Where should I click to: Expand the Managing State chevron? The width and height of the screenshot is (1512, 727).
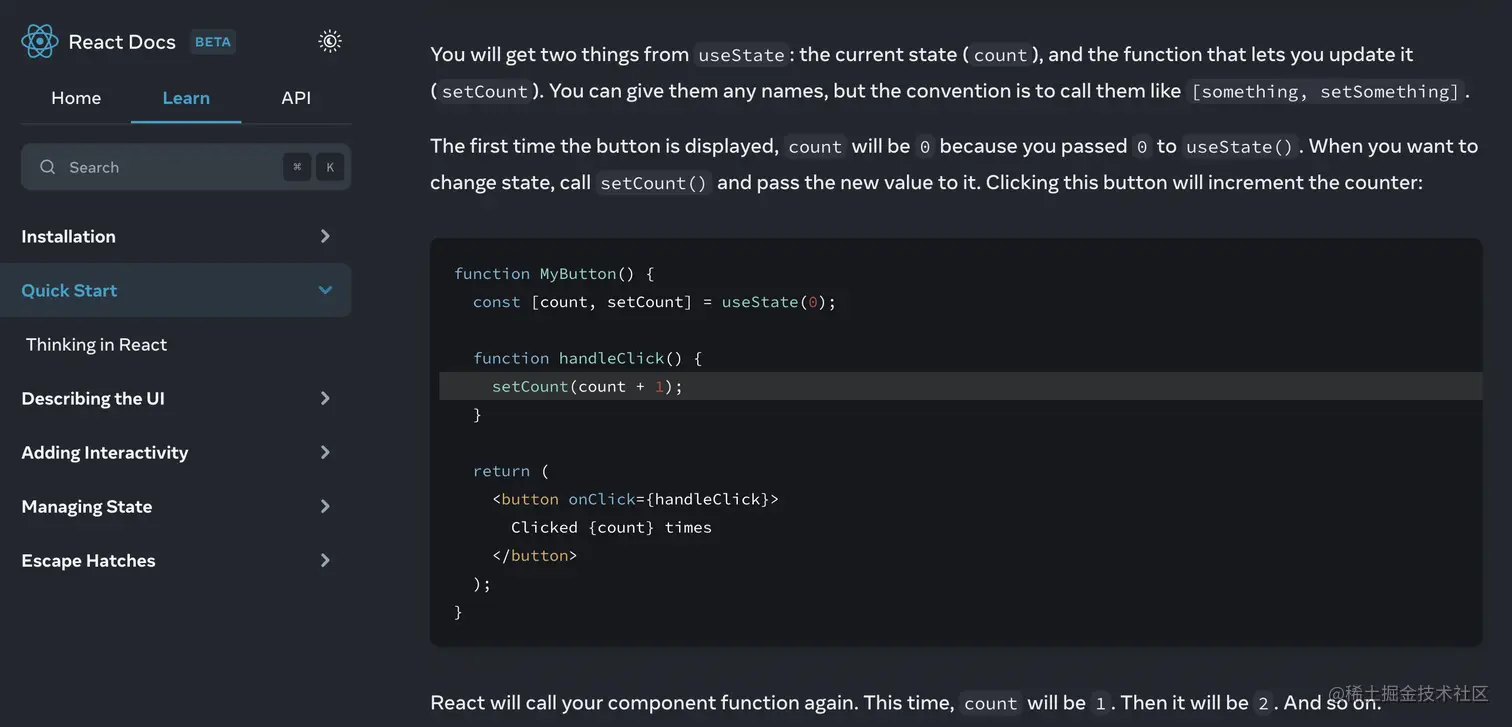325,506
